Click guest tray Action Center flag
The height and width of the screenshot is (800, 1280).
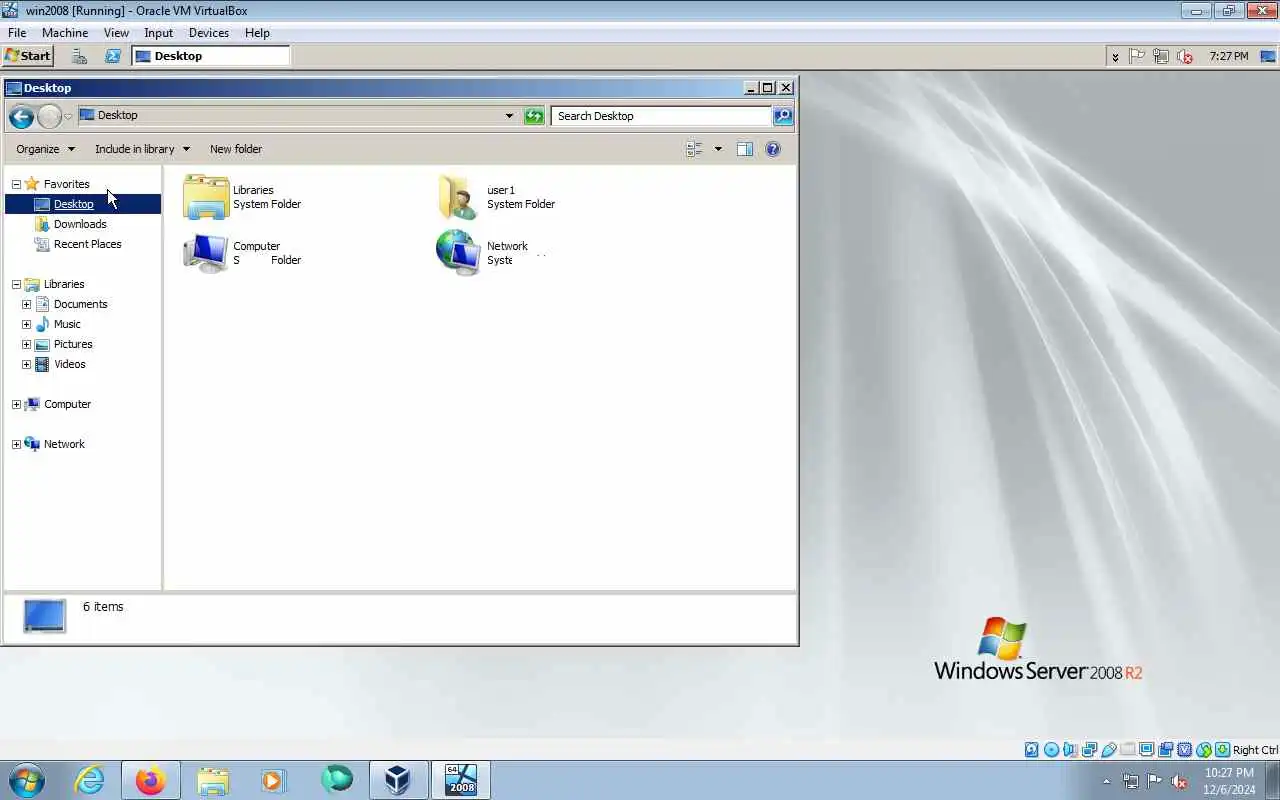pyautogui.click(x=1137, y=56)
